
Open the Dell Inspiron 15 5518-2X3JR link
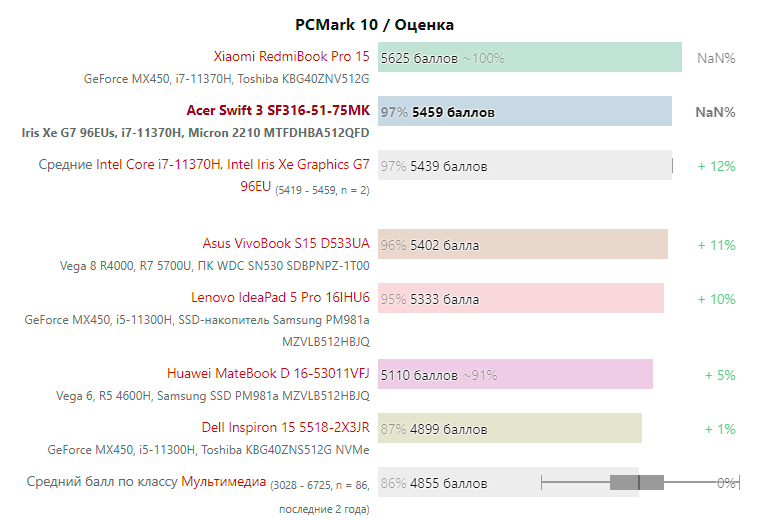click(286, 428)
